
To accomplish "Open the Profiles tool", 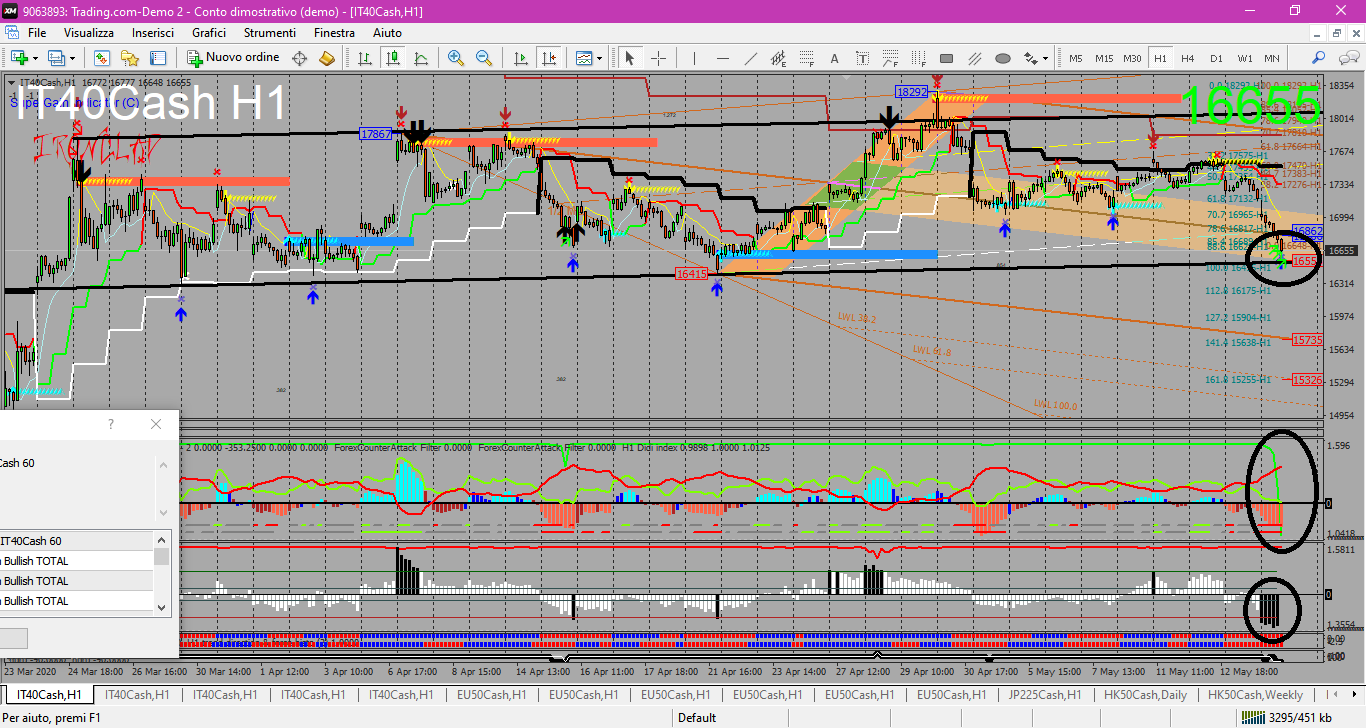I will click(x=58, y=58).
